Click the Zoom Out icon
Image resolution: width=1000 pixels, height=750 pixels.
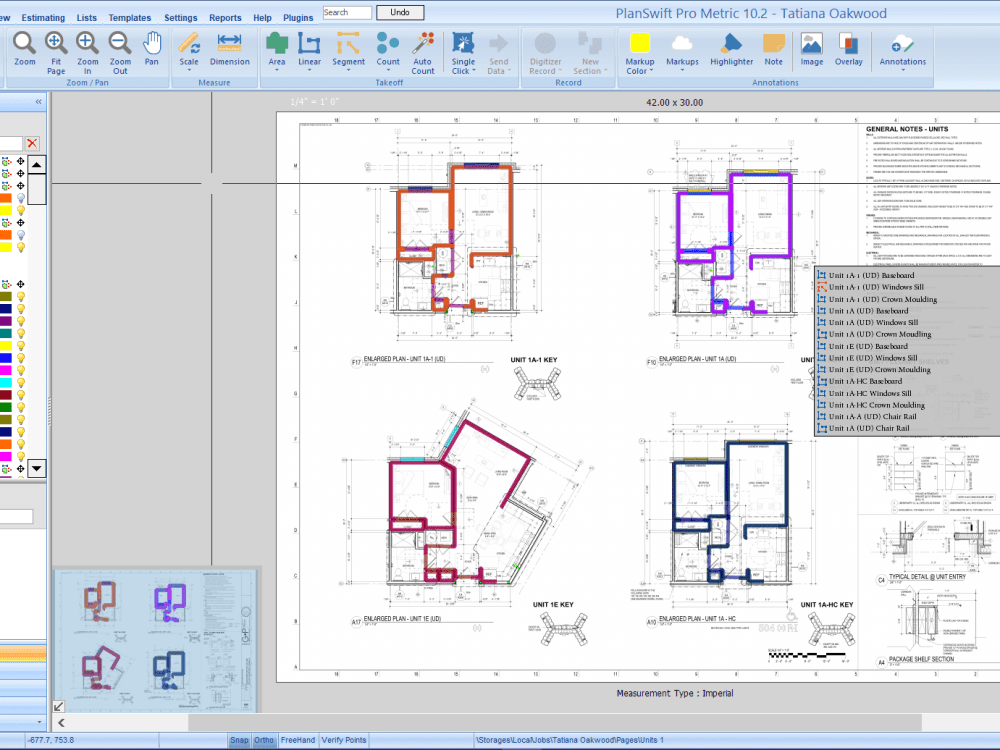[x=120, y=53]
